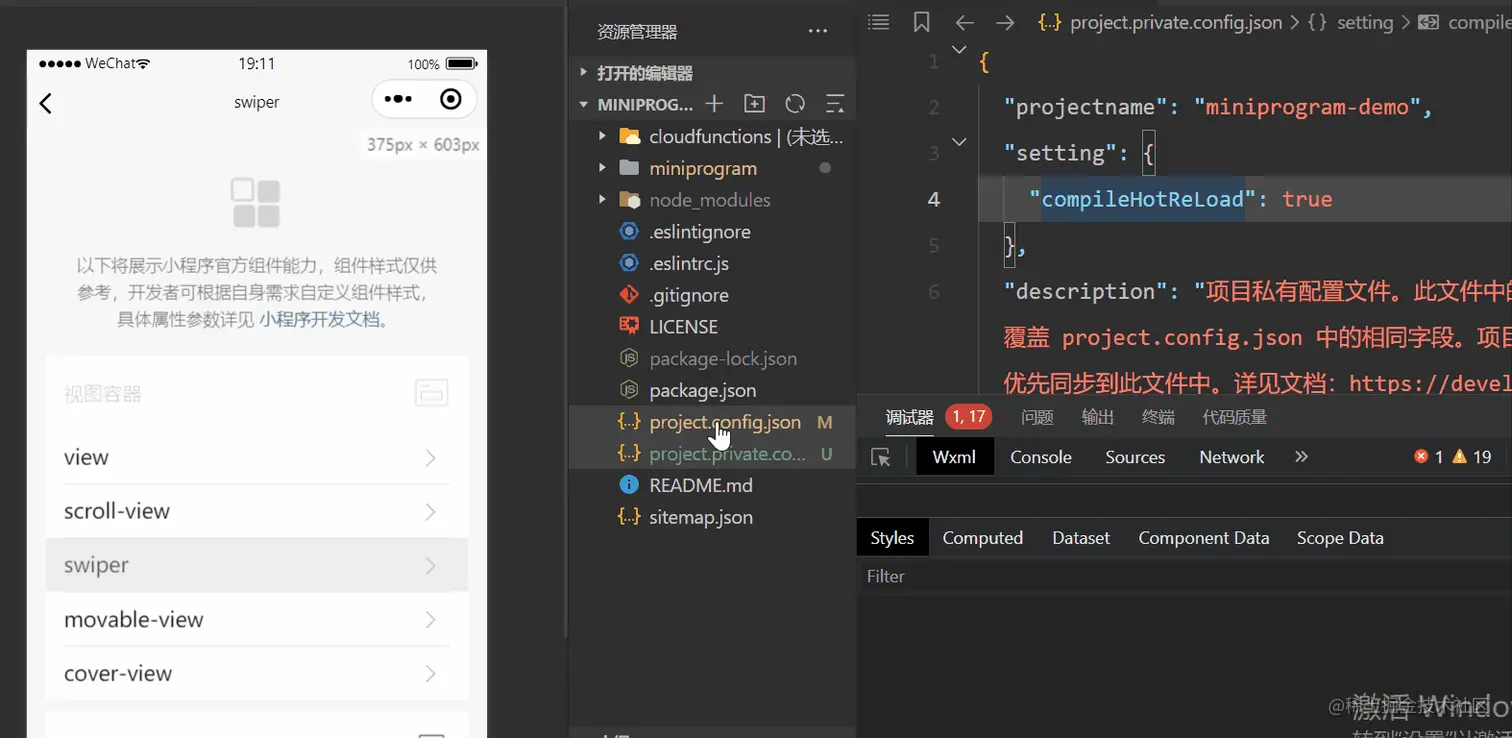Image resolution: width=1512 pixels, height=738 pixels.
Task: Open sitemap.json file
Action: (712, 517)
